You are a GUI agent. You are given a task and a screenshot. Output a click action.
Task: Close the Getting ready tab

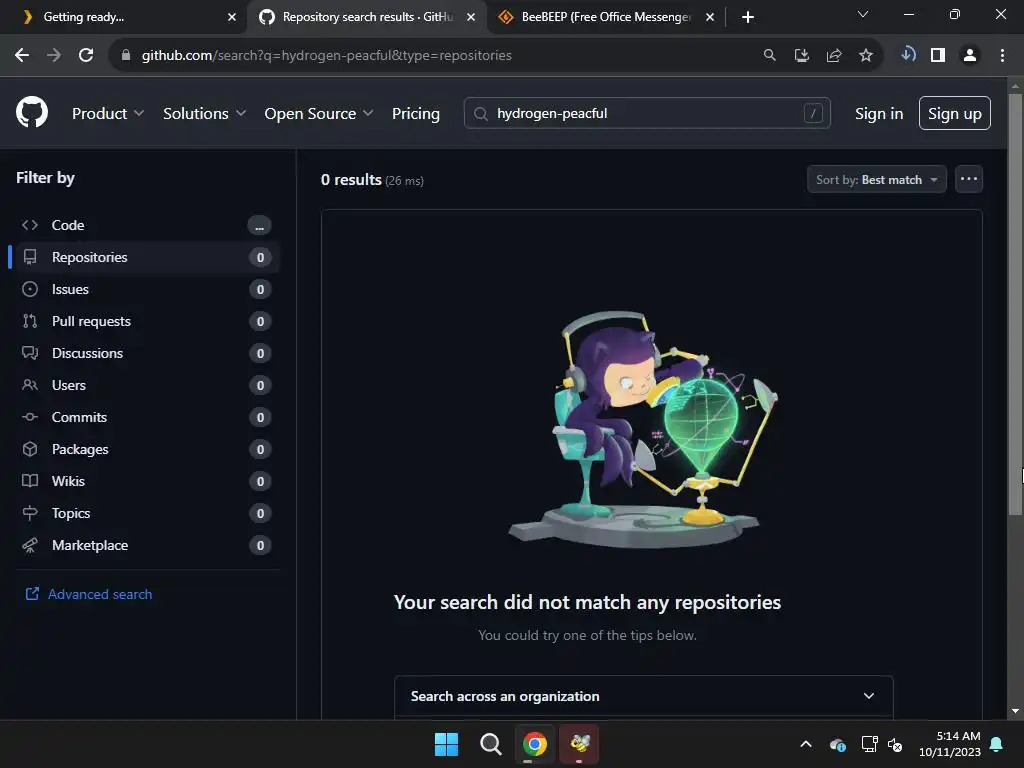pyautogui.click(x=232, y=17)
